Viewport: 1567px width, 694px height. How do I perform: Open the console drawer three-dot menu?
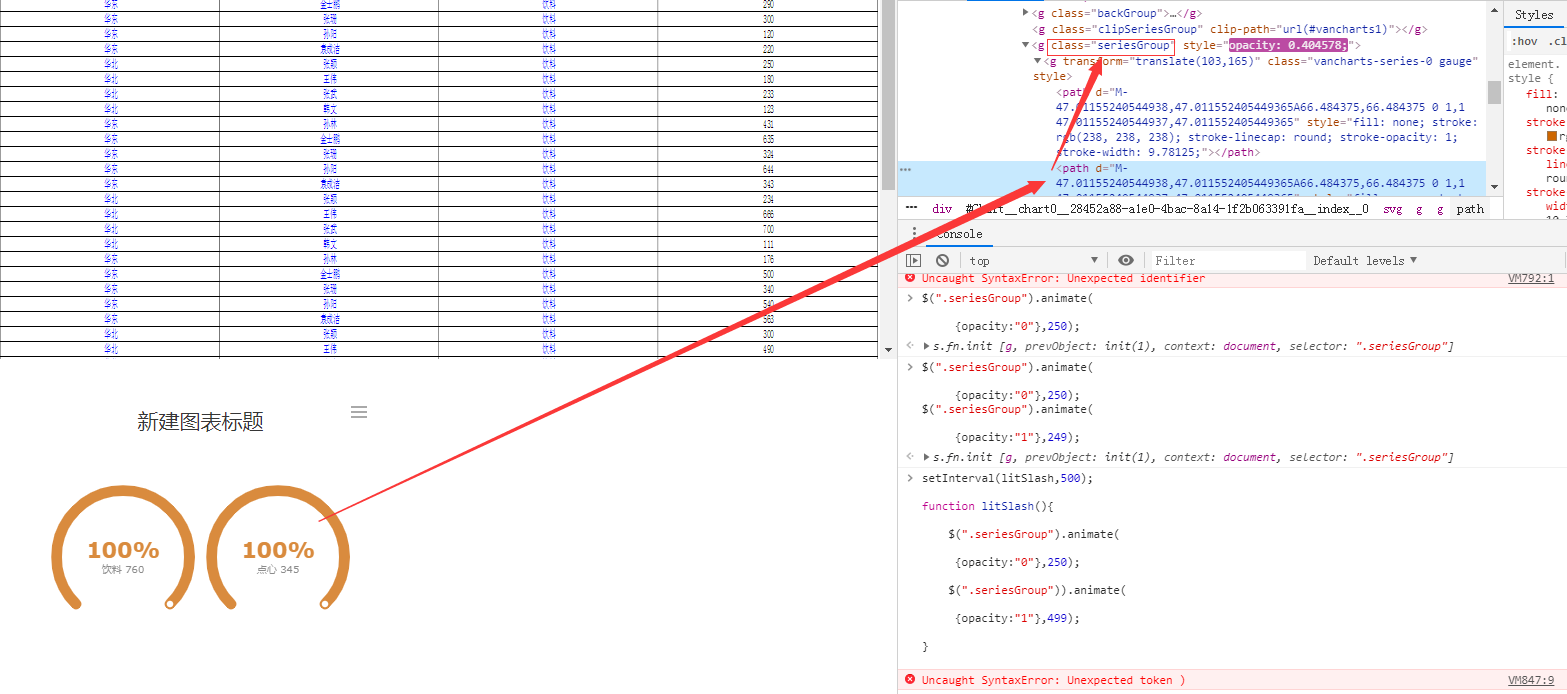coord(913,234)
